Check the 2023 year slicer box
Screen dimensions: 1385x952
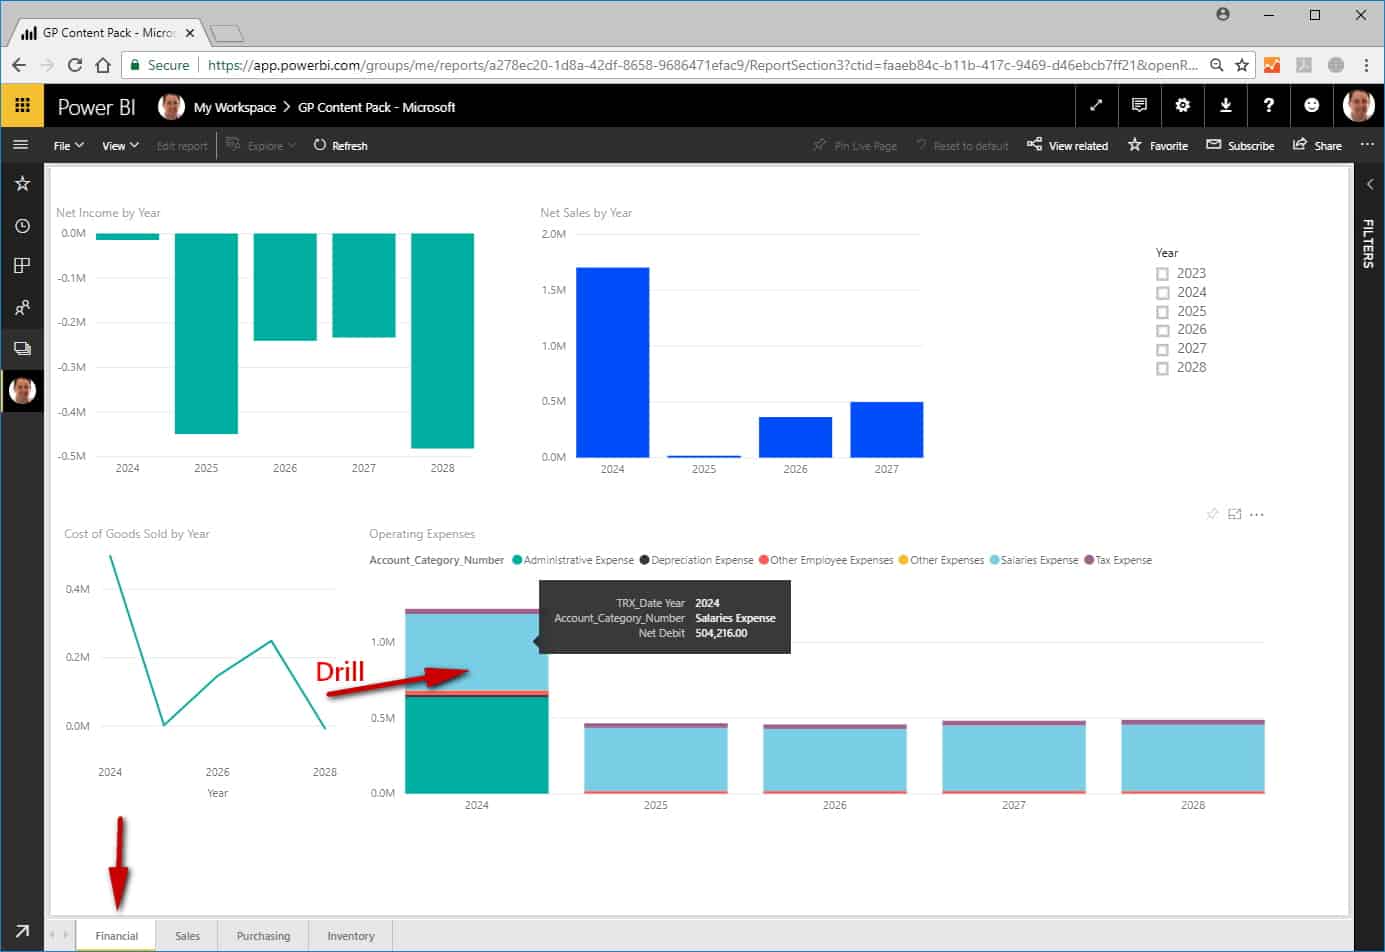[1162, 274]
